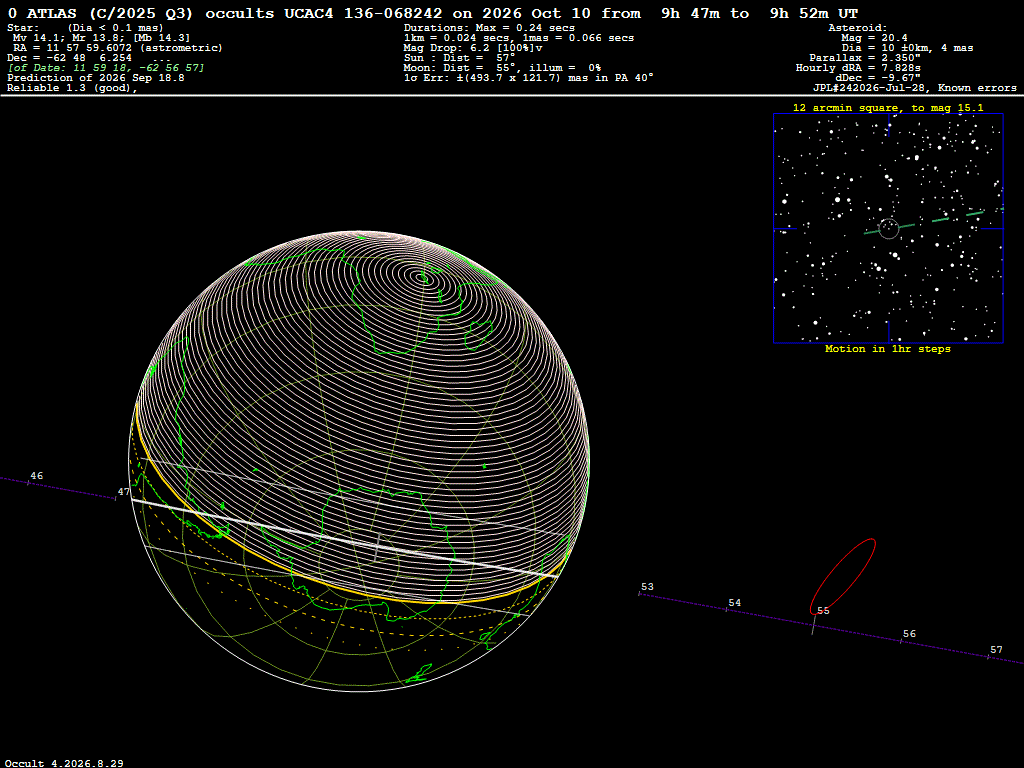Select time marker 46 on the path
The width and height of the screenshot is (1024, 768).
tap(37, 476)
